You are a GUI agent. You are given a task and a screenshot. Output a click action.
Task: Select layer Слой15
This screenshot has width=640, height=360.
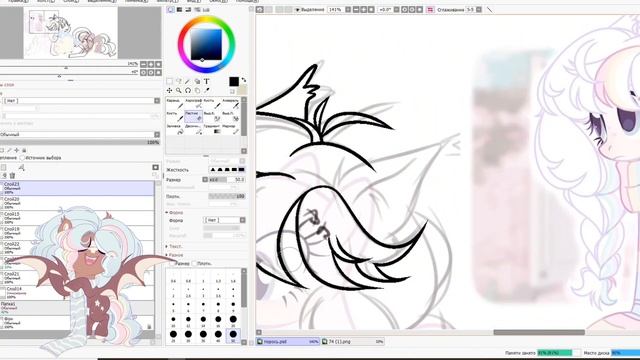[x=78, y=218]
